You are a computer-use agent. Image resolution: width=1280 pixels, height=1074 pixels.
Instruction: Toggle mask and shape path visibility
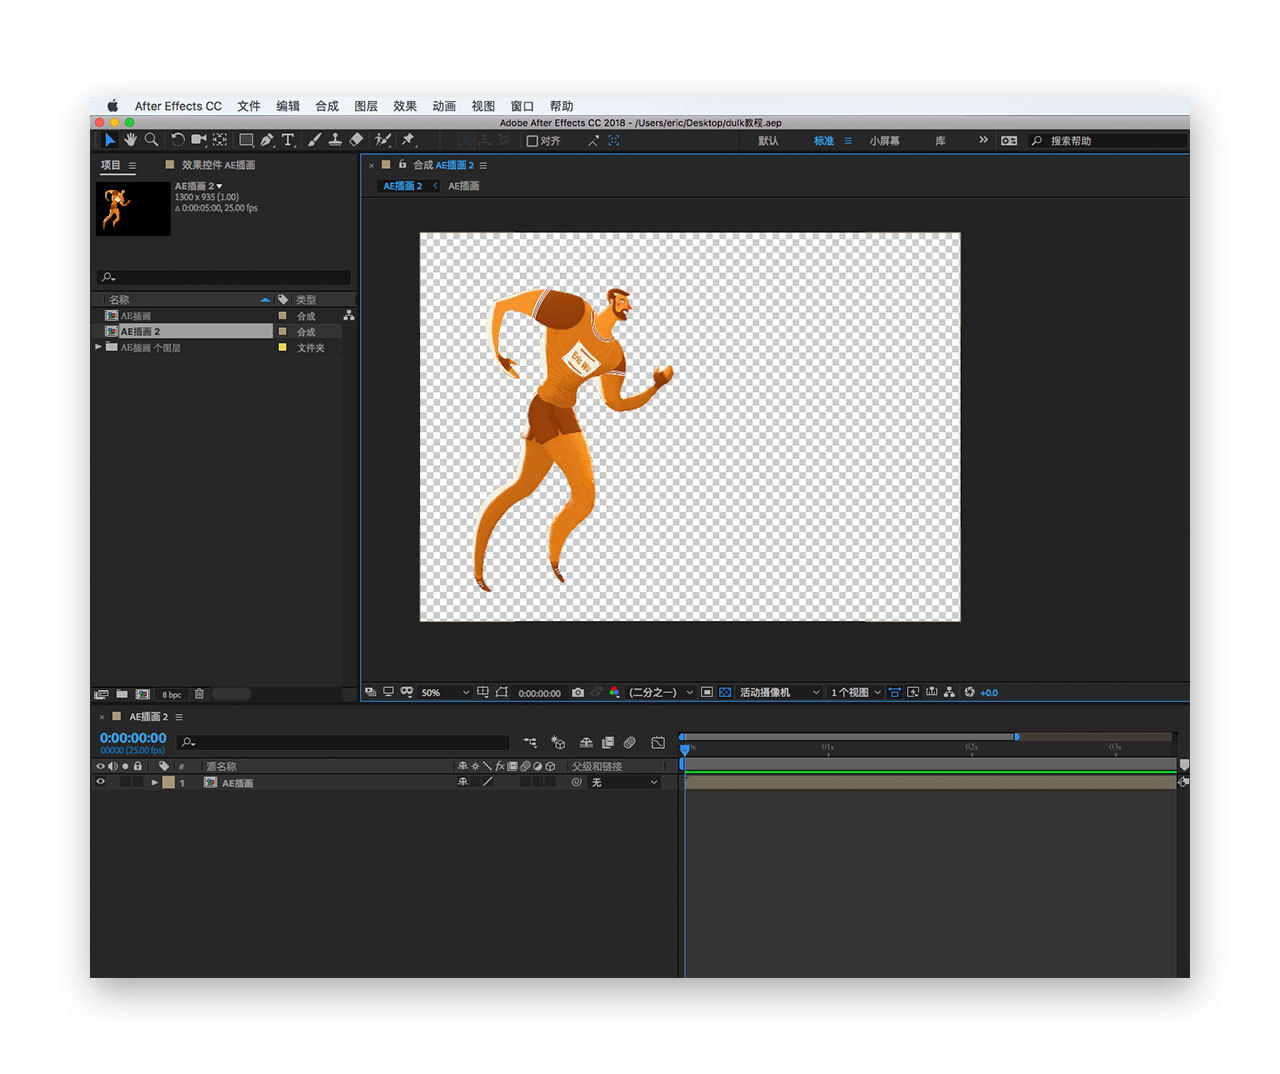coord(502,692)
